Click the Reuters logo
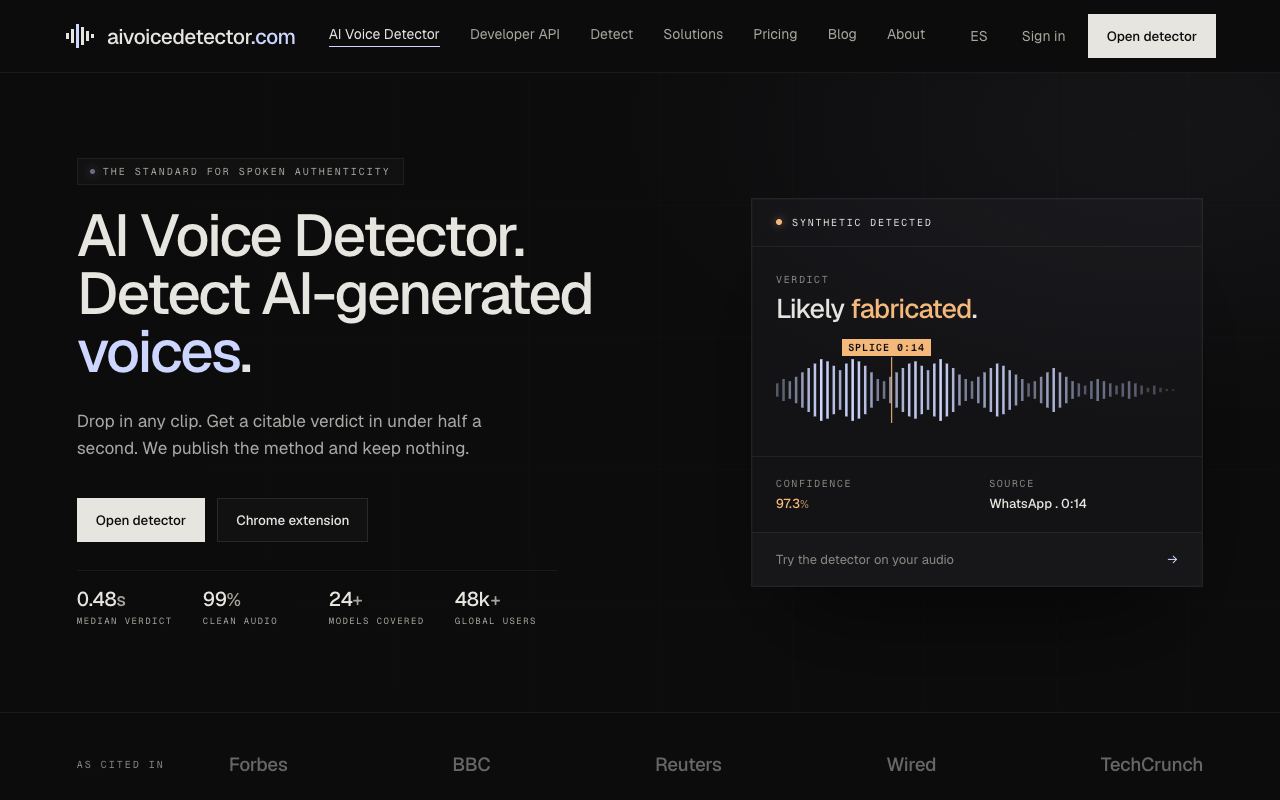 [x=688, y=765]
